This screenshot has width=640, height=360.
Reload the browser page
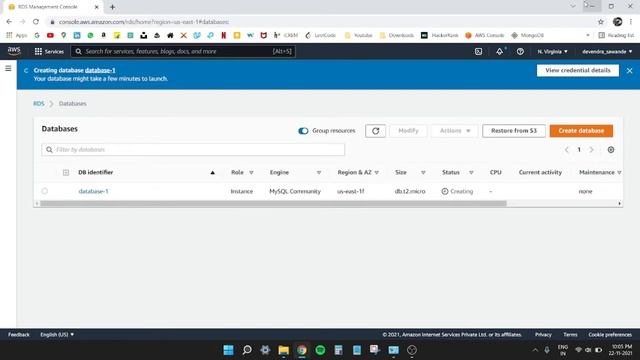(36, 22)
